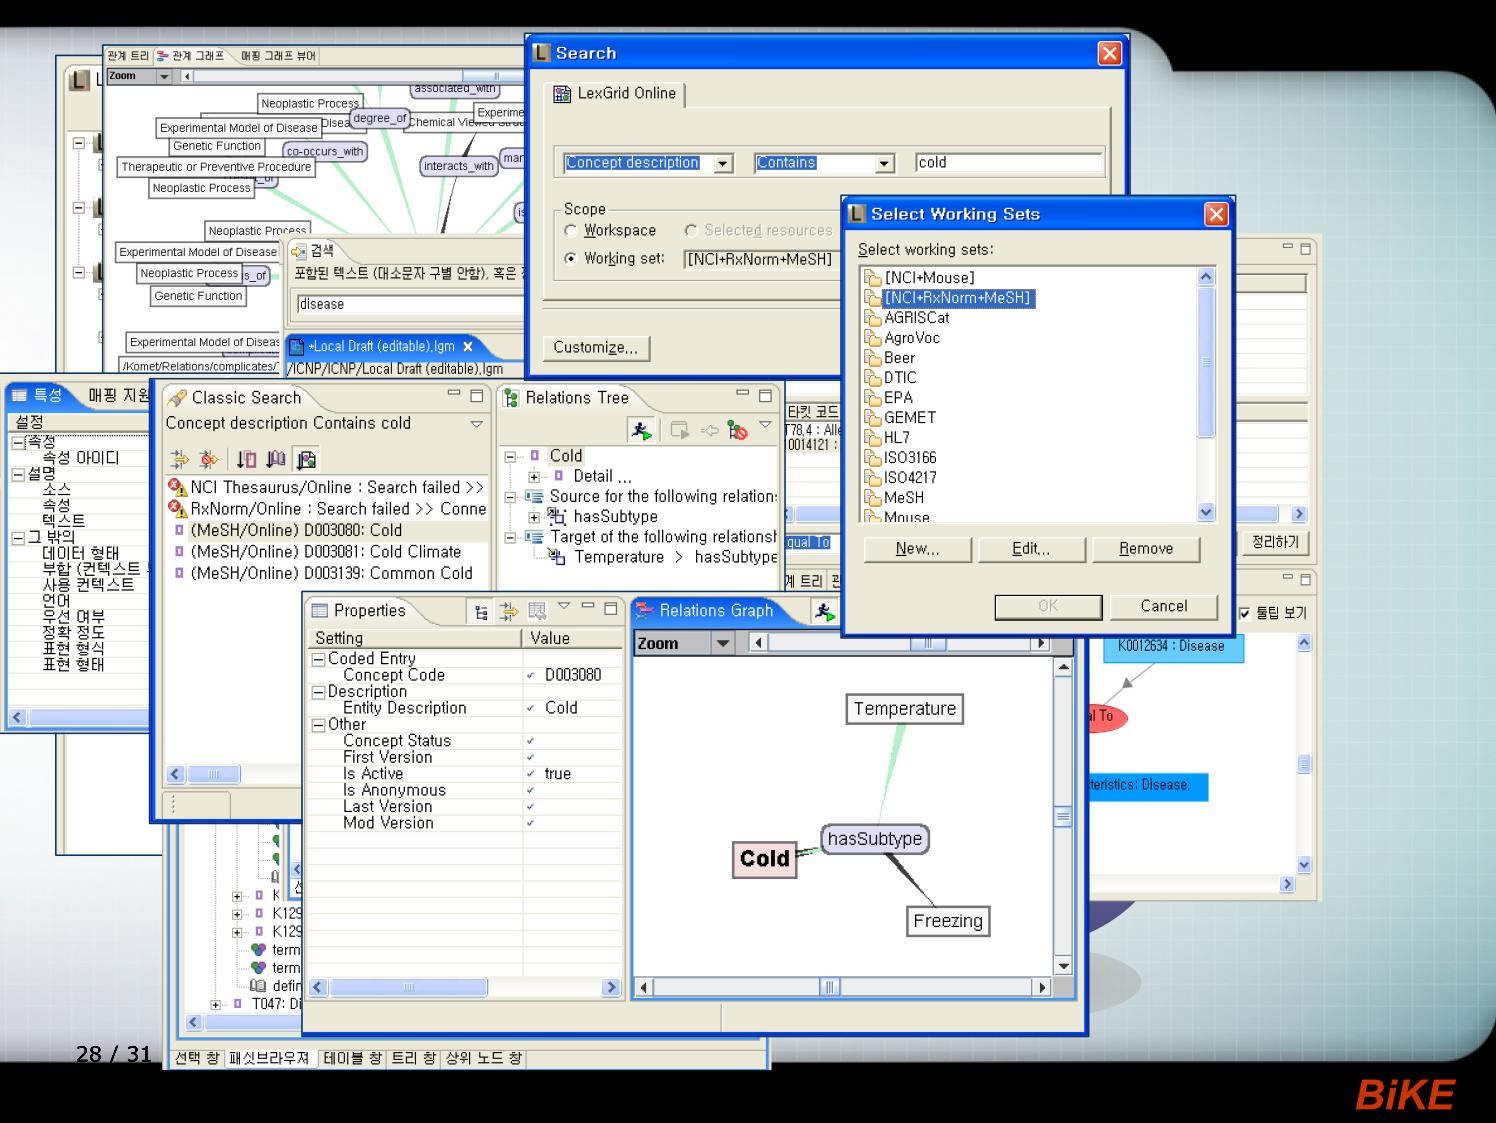1496x1123 pixels.
Task: Click Remove button in working sets dialog
Action: point(1146,549)
